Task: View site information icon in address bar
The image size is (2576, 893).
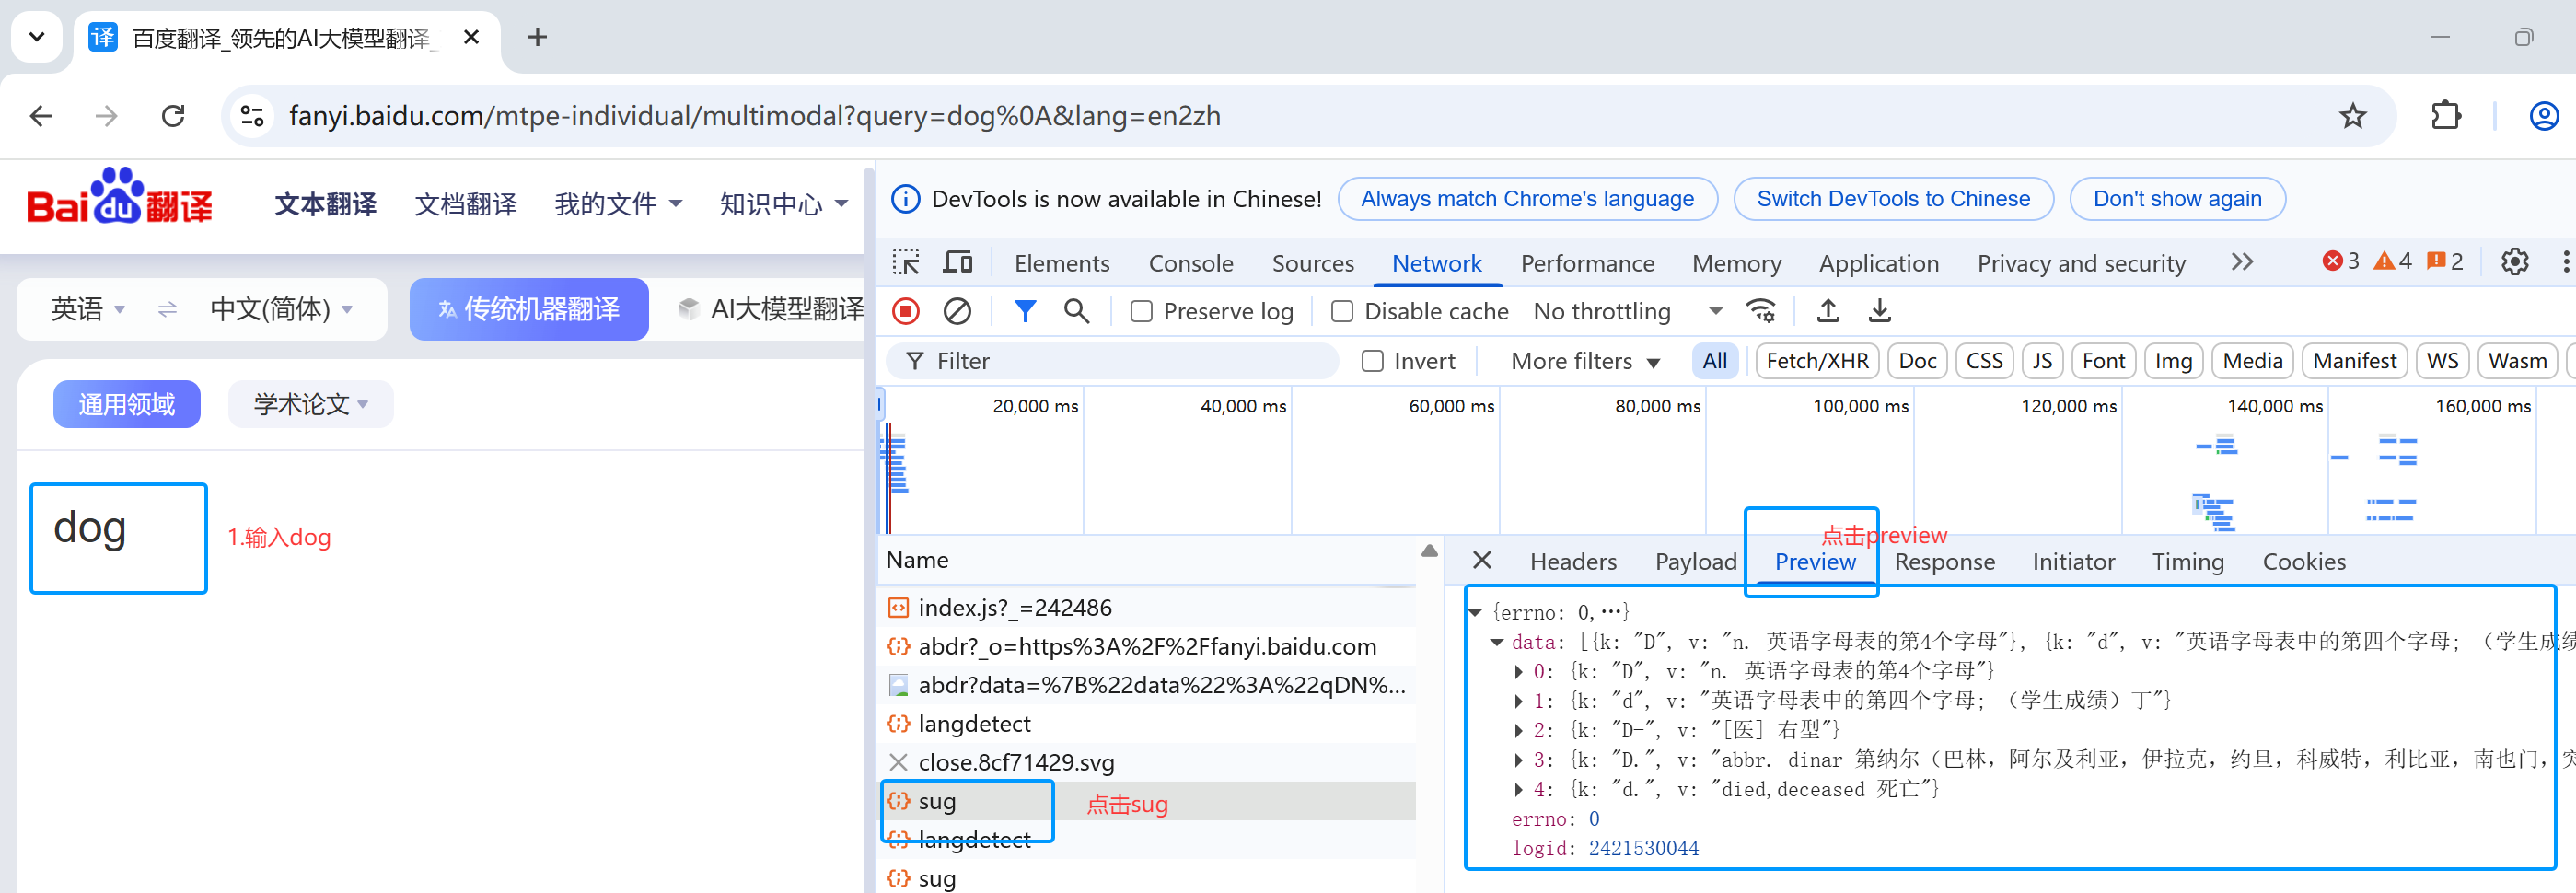Action: (252, 116)
